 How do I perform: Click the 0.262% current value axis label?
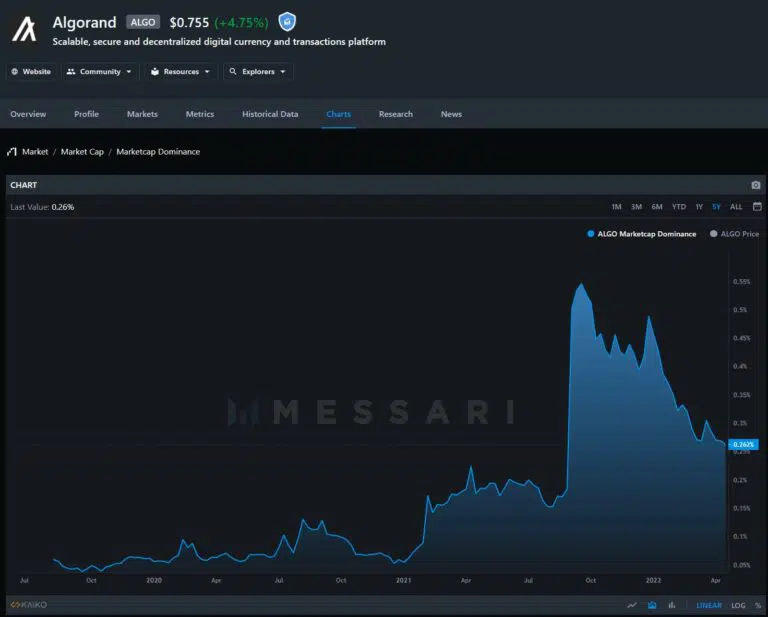tap(744, 445)
